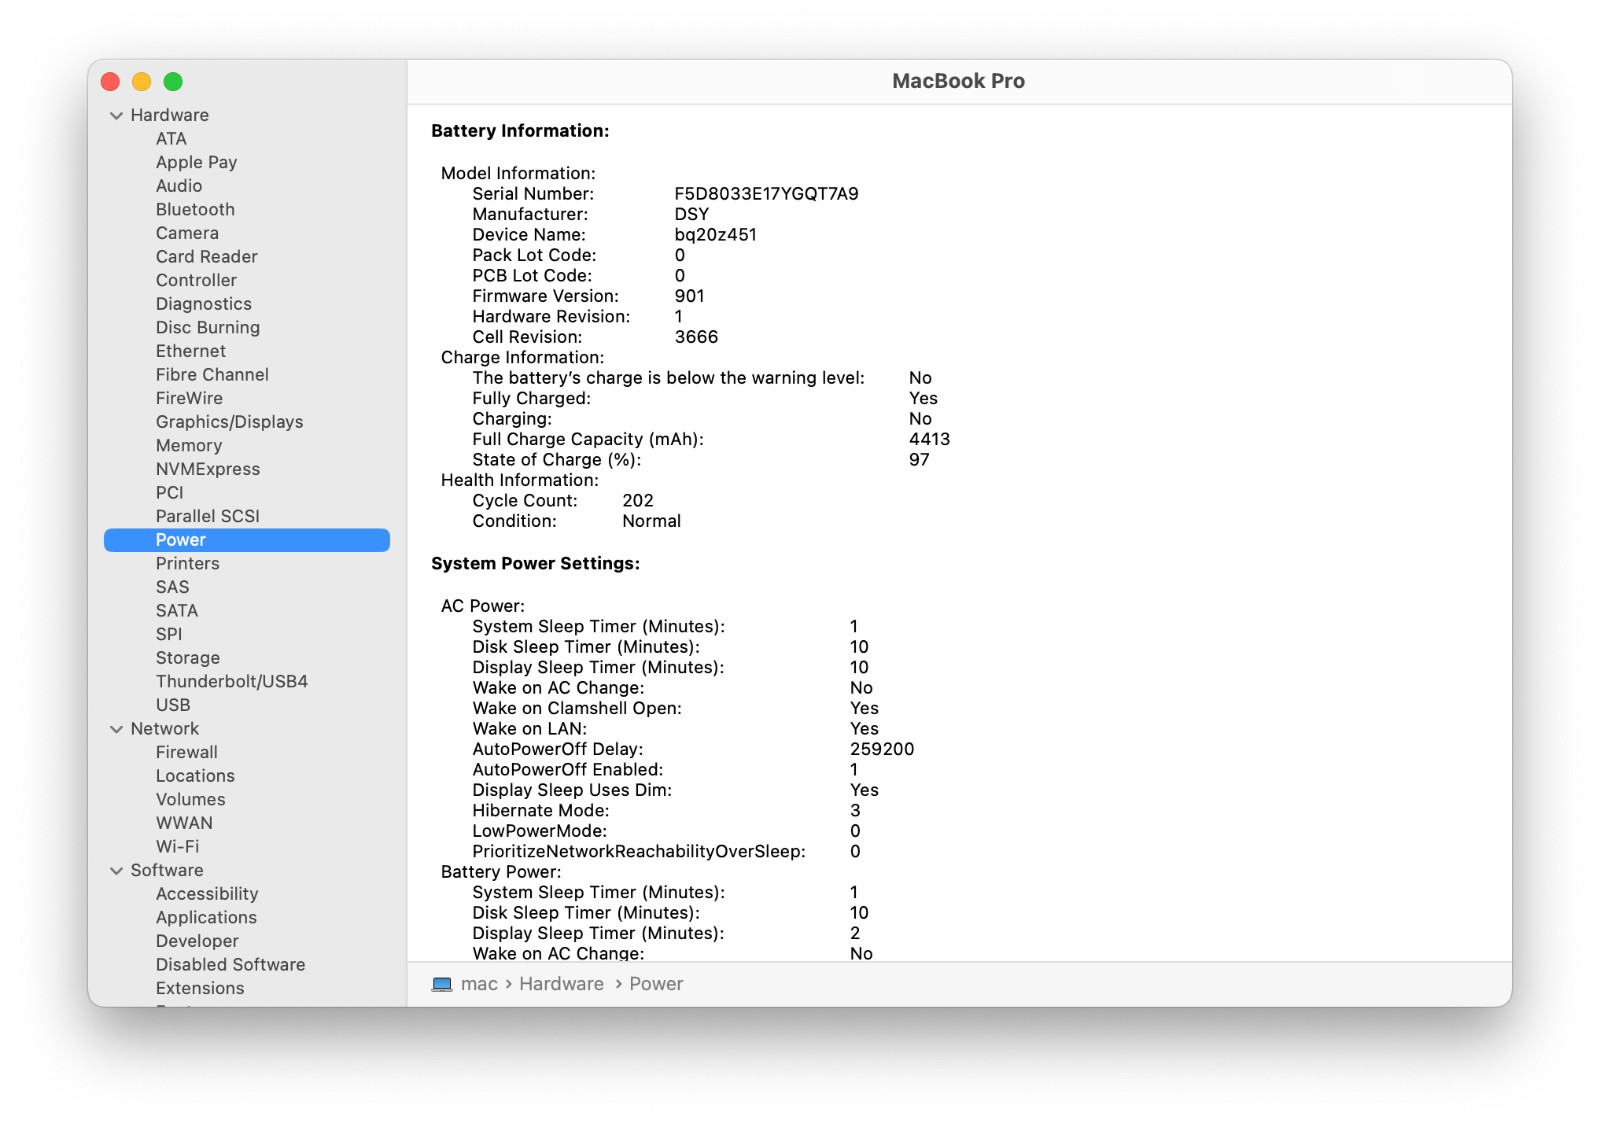Select the highlighted Power item
The height and width of the screenshot is (1123, 1600).
(181, 540)
